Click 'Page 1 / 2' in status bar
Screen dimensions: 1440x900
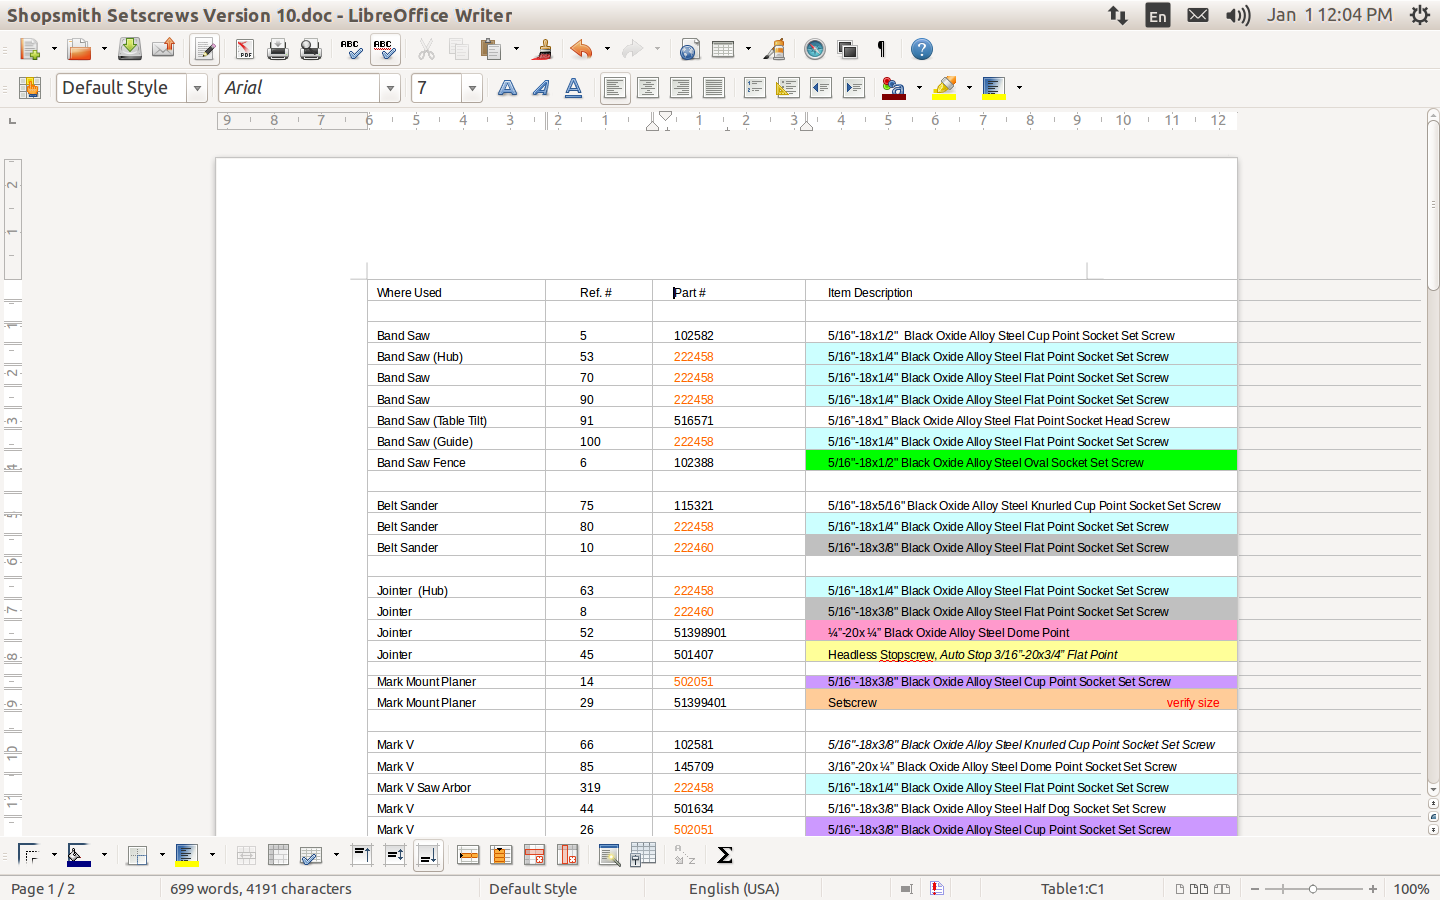[x=43, y=889]
